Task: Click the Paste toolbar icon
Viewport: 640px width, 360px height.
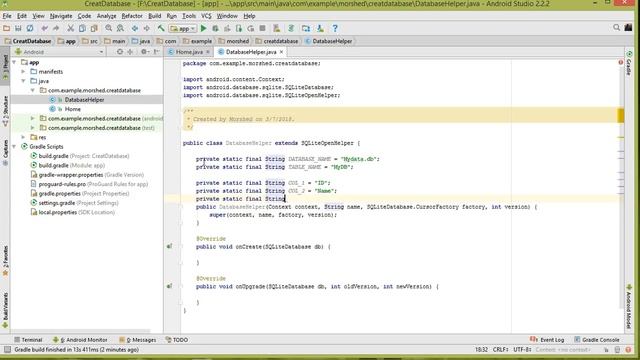Action: [x=94, y=29]
